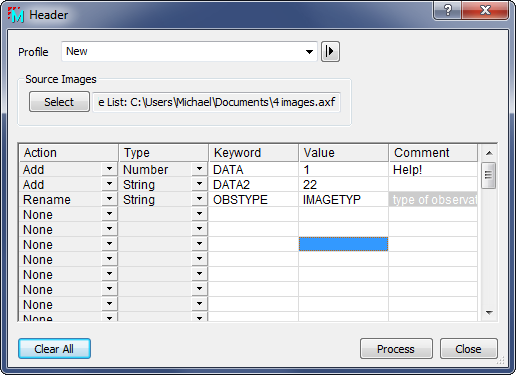Screen dimensions: 516x375
Task: Click the table scrollbar down arrow
Action: coord(489,313)
